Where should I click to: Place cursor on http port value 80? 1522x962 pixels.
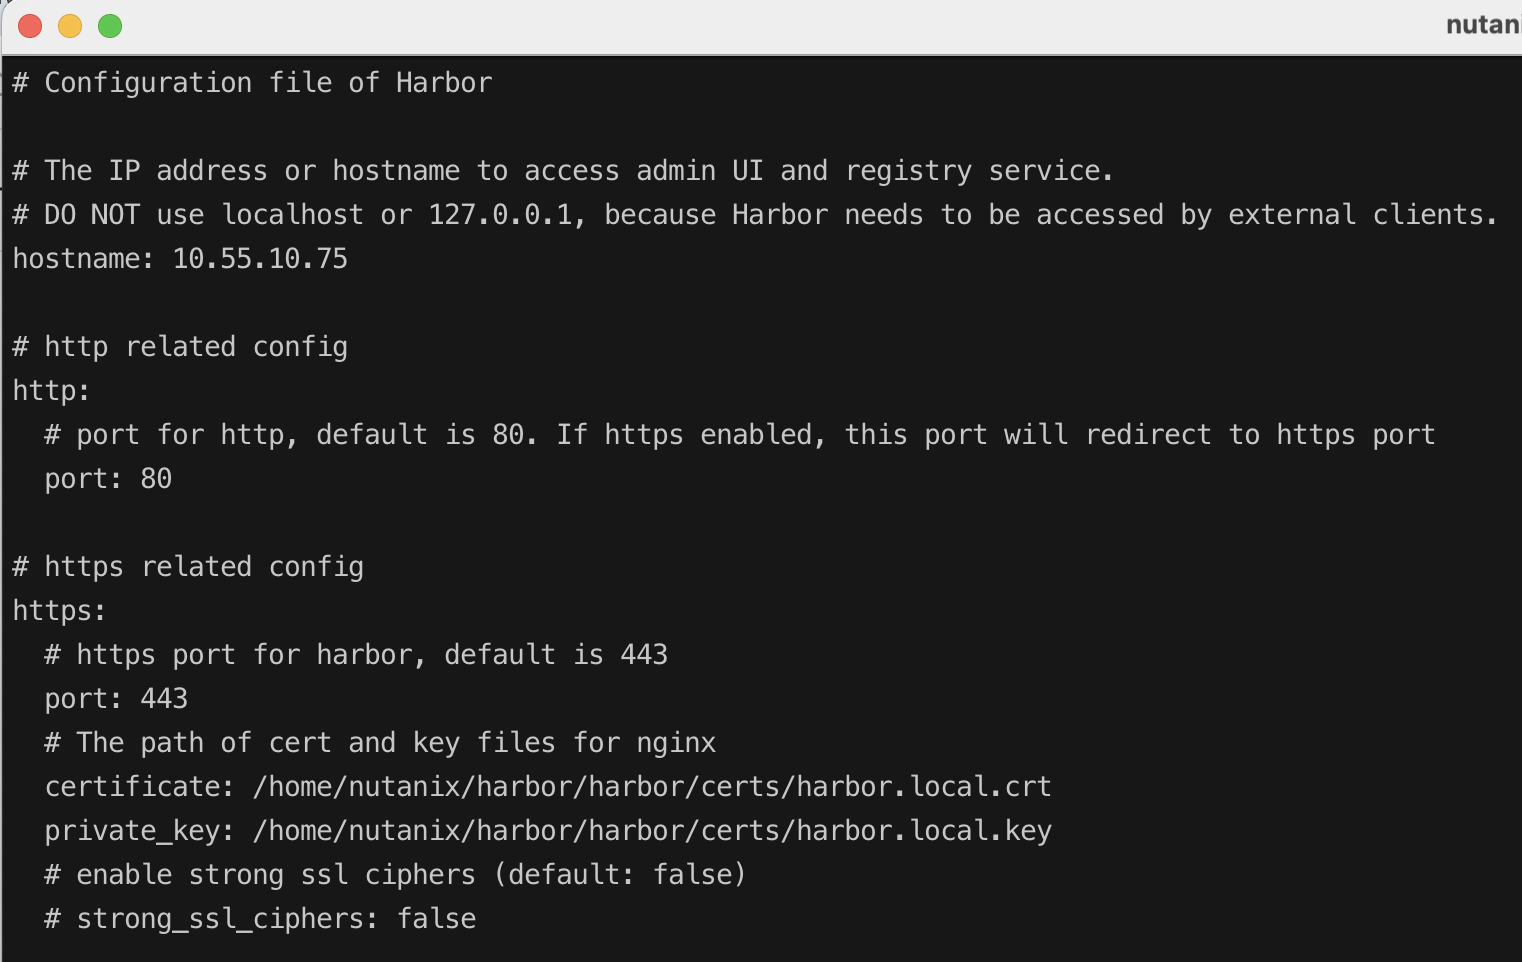click(156, 479)
